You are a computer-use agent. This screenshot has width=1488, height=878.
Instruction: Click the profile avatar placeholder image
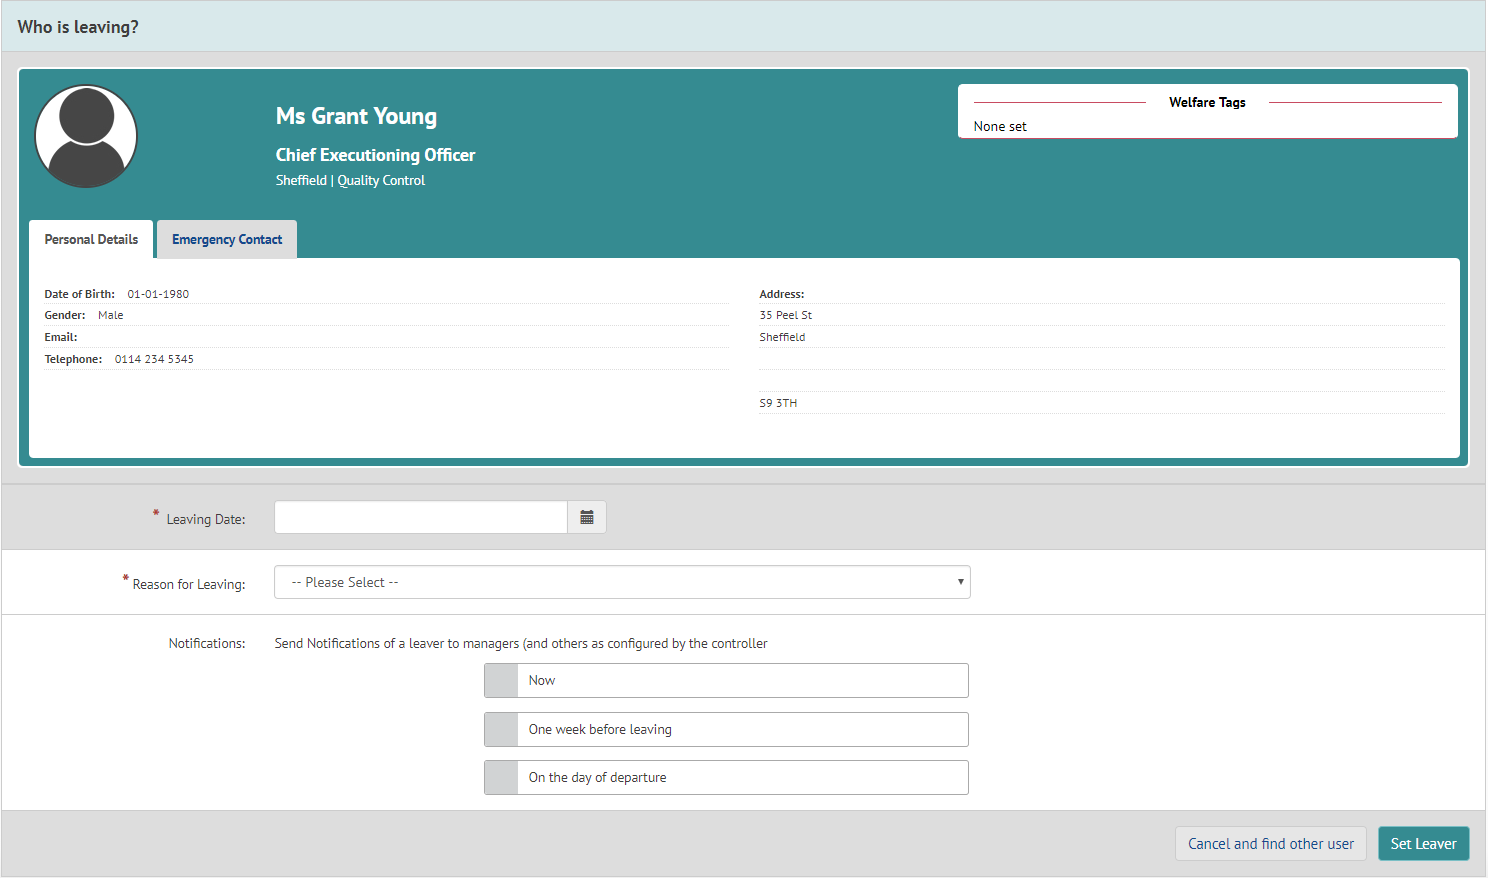[86, 135]
